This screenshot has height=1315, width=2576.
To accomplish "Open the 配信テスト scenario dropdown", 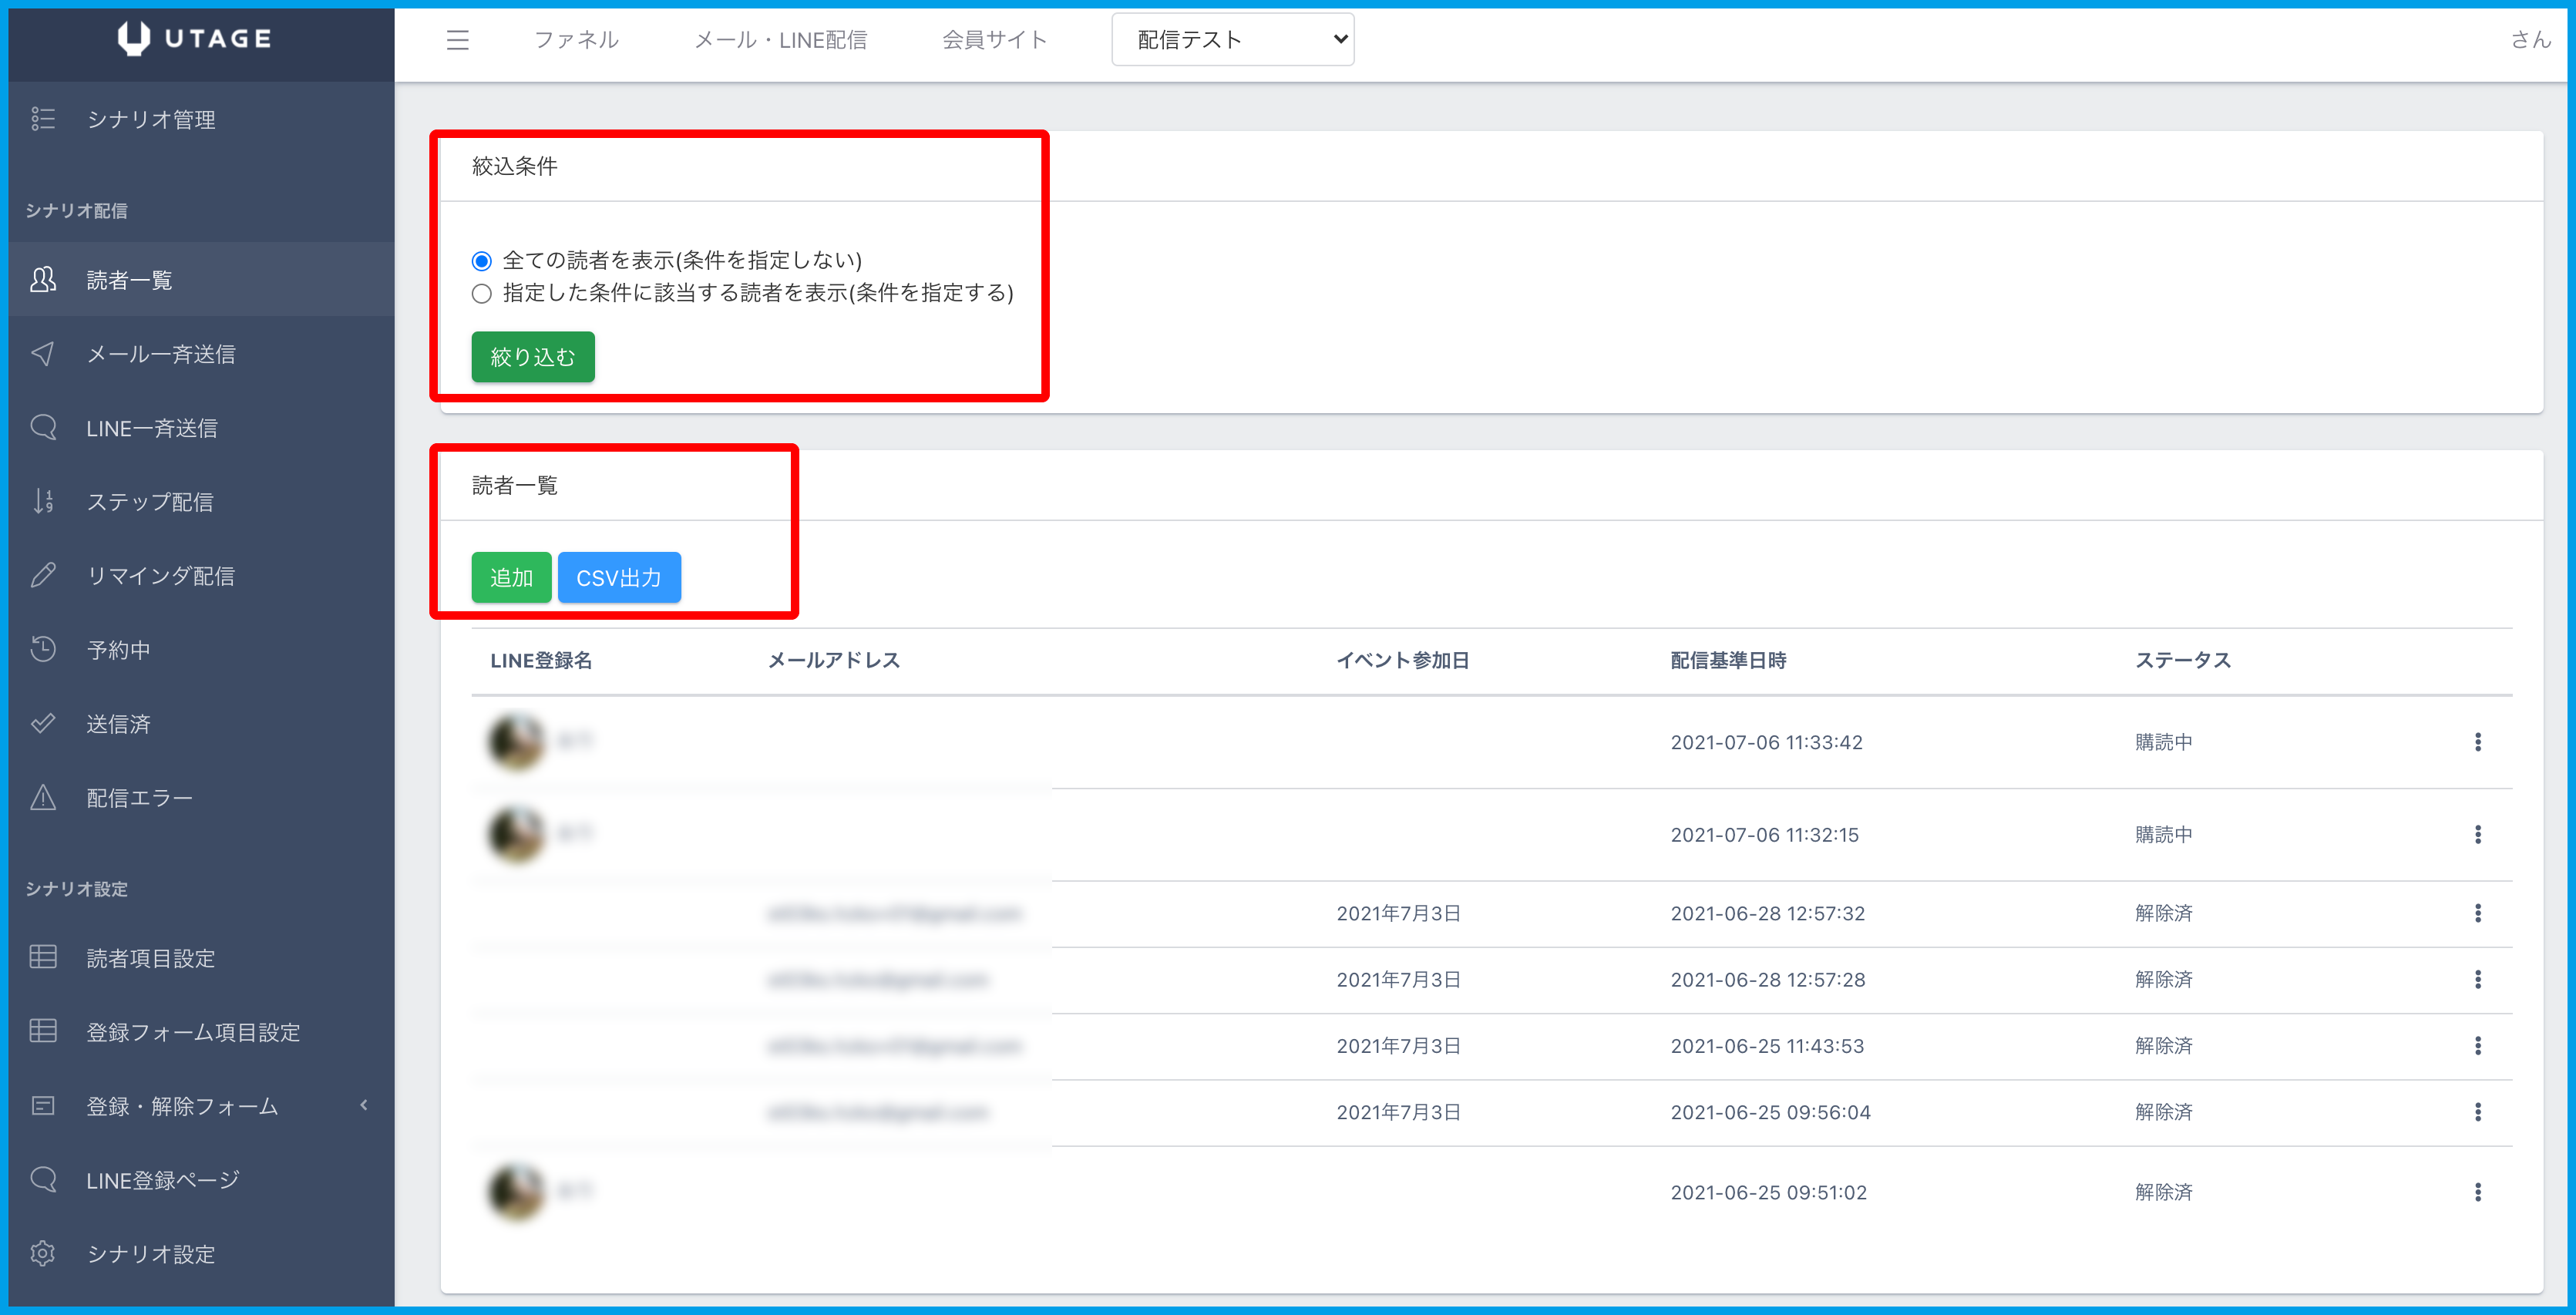I will coord(1232,40).
